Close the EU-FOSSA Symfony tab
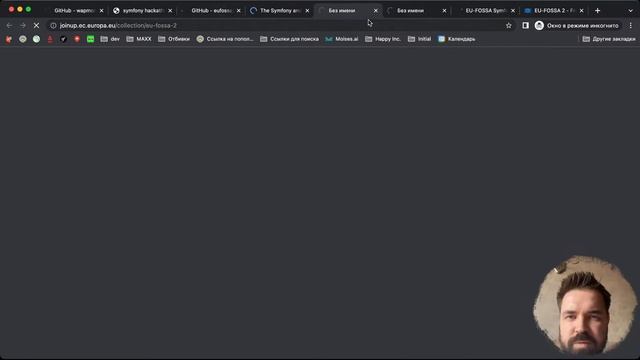Screen dimensions: 640x360 point(513,11)
